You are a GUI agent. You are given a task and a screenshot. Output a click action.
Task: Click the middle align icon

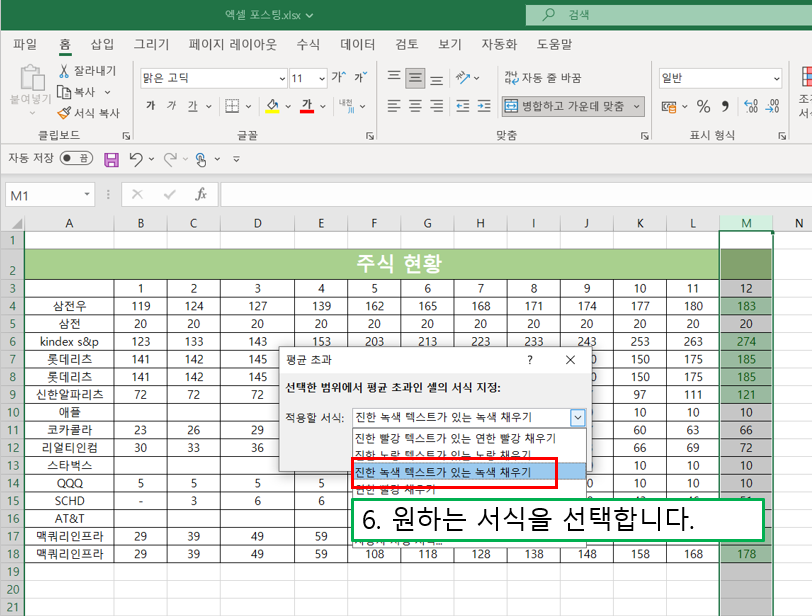pos(415,78)
